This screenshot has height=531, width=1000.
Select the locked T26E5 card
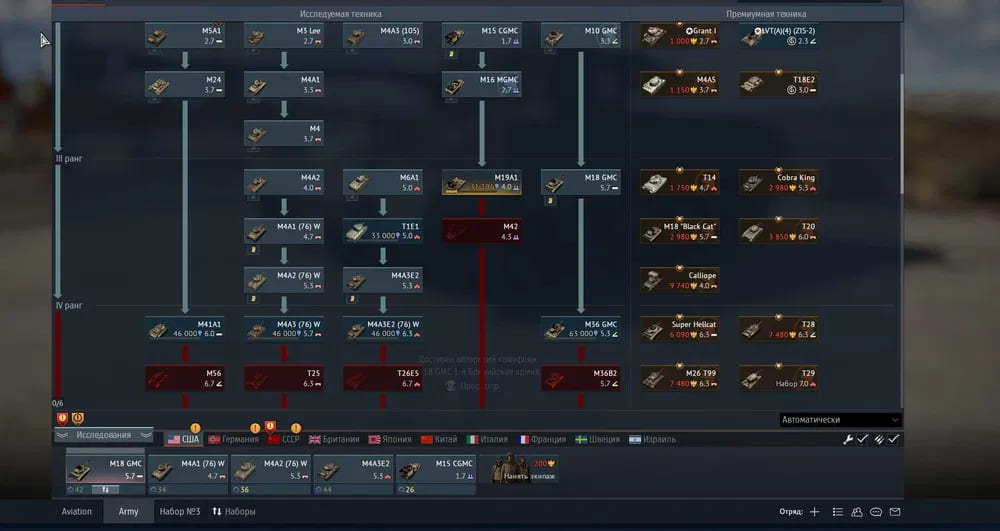[382, 379]
